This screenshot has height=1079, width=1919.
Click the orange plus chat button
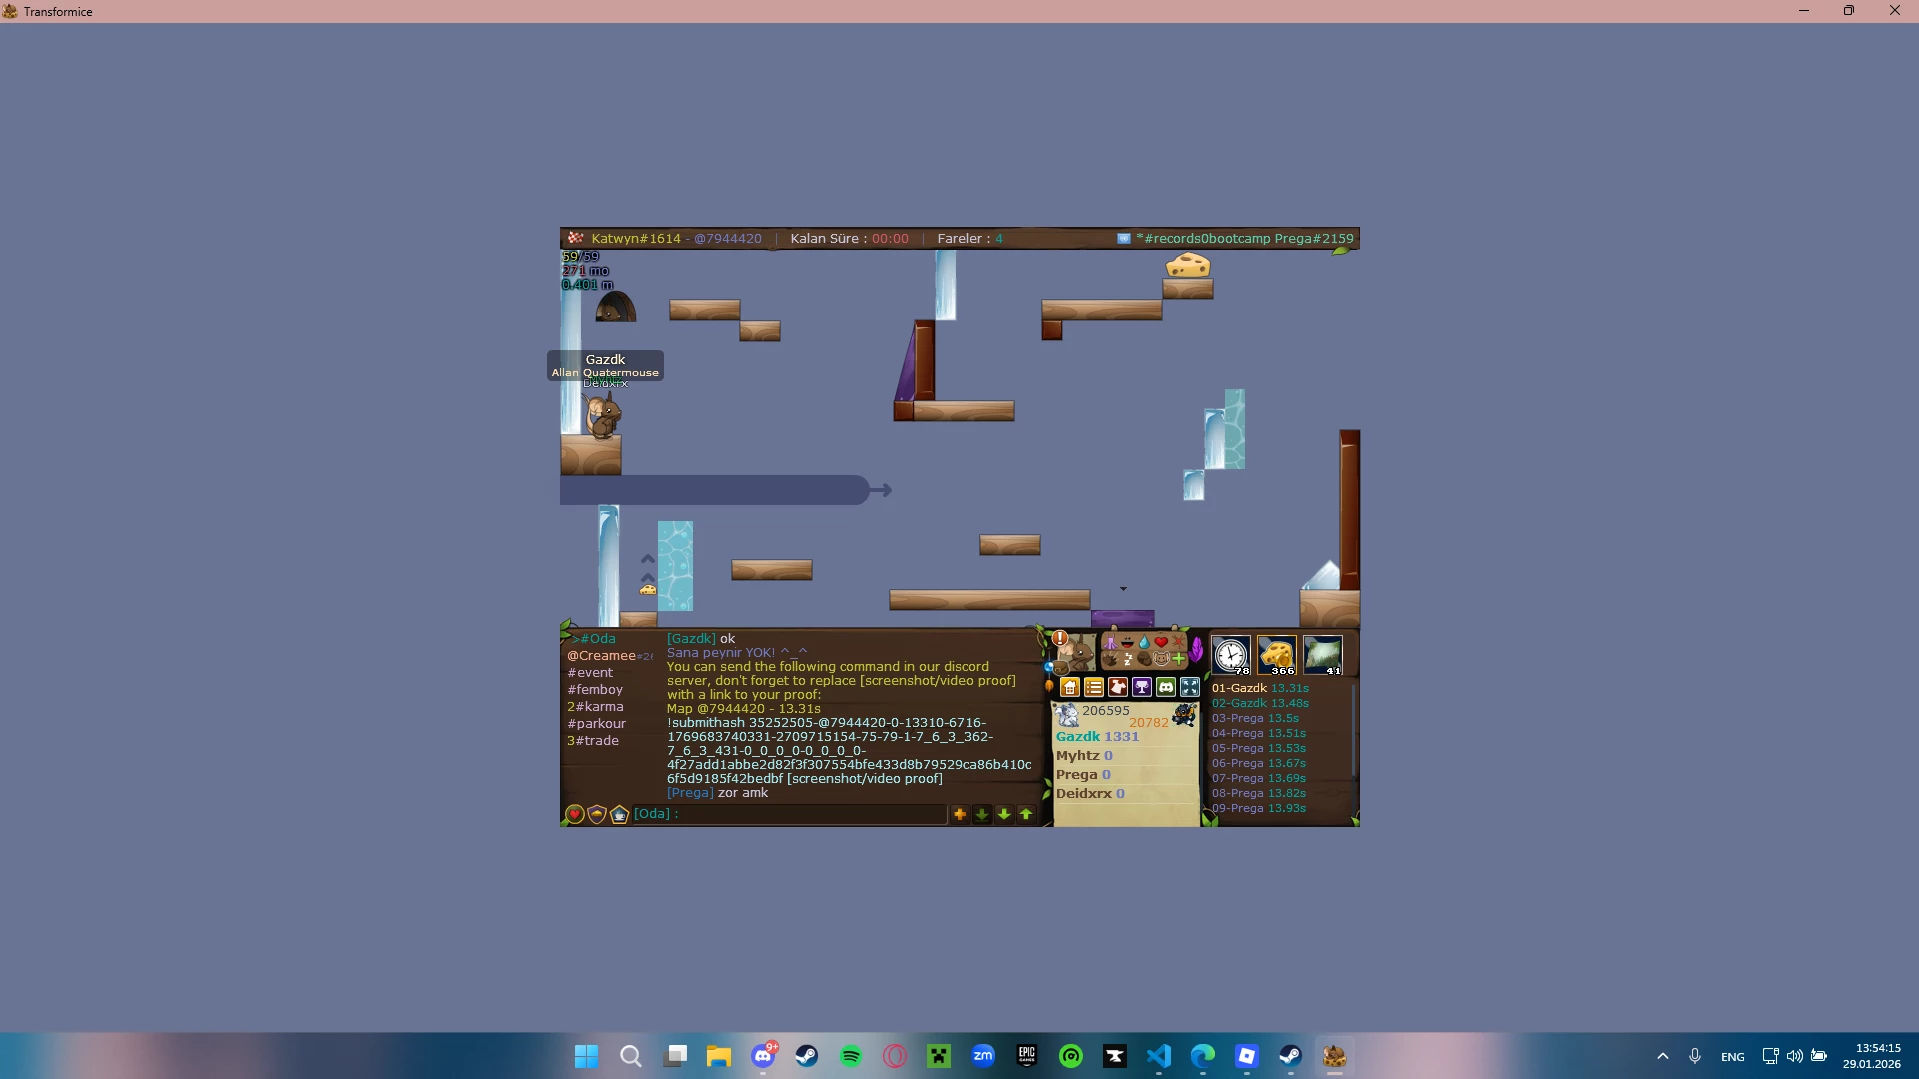coord(960,814)
